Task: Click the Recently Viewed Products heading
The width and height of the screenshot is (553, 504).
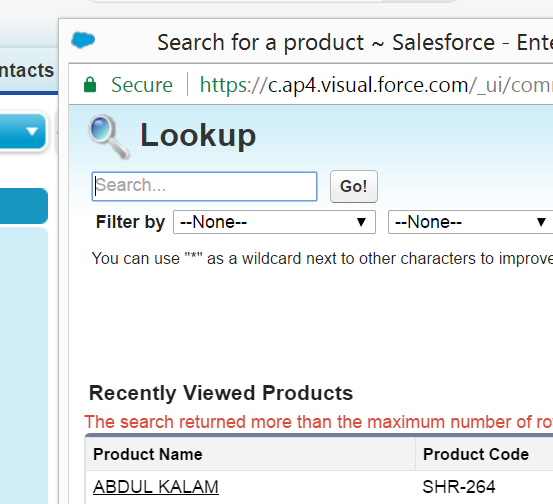Action: tap(221, 393)
